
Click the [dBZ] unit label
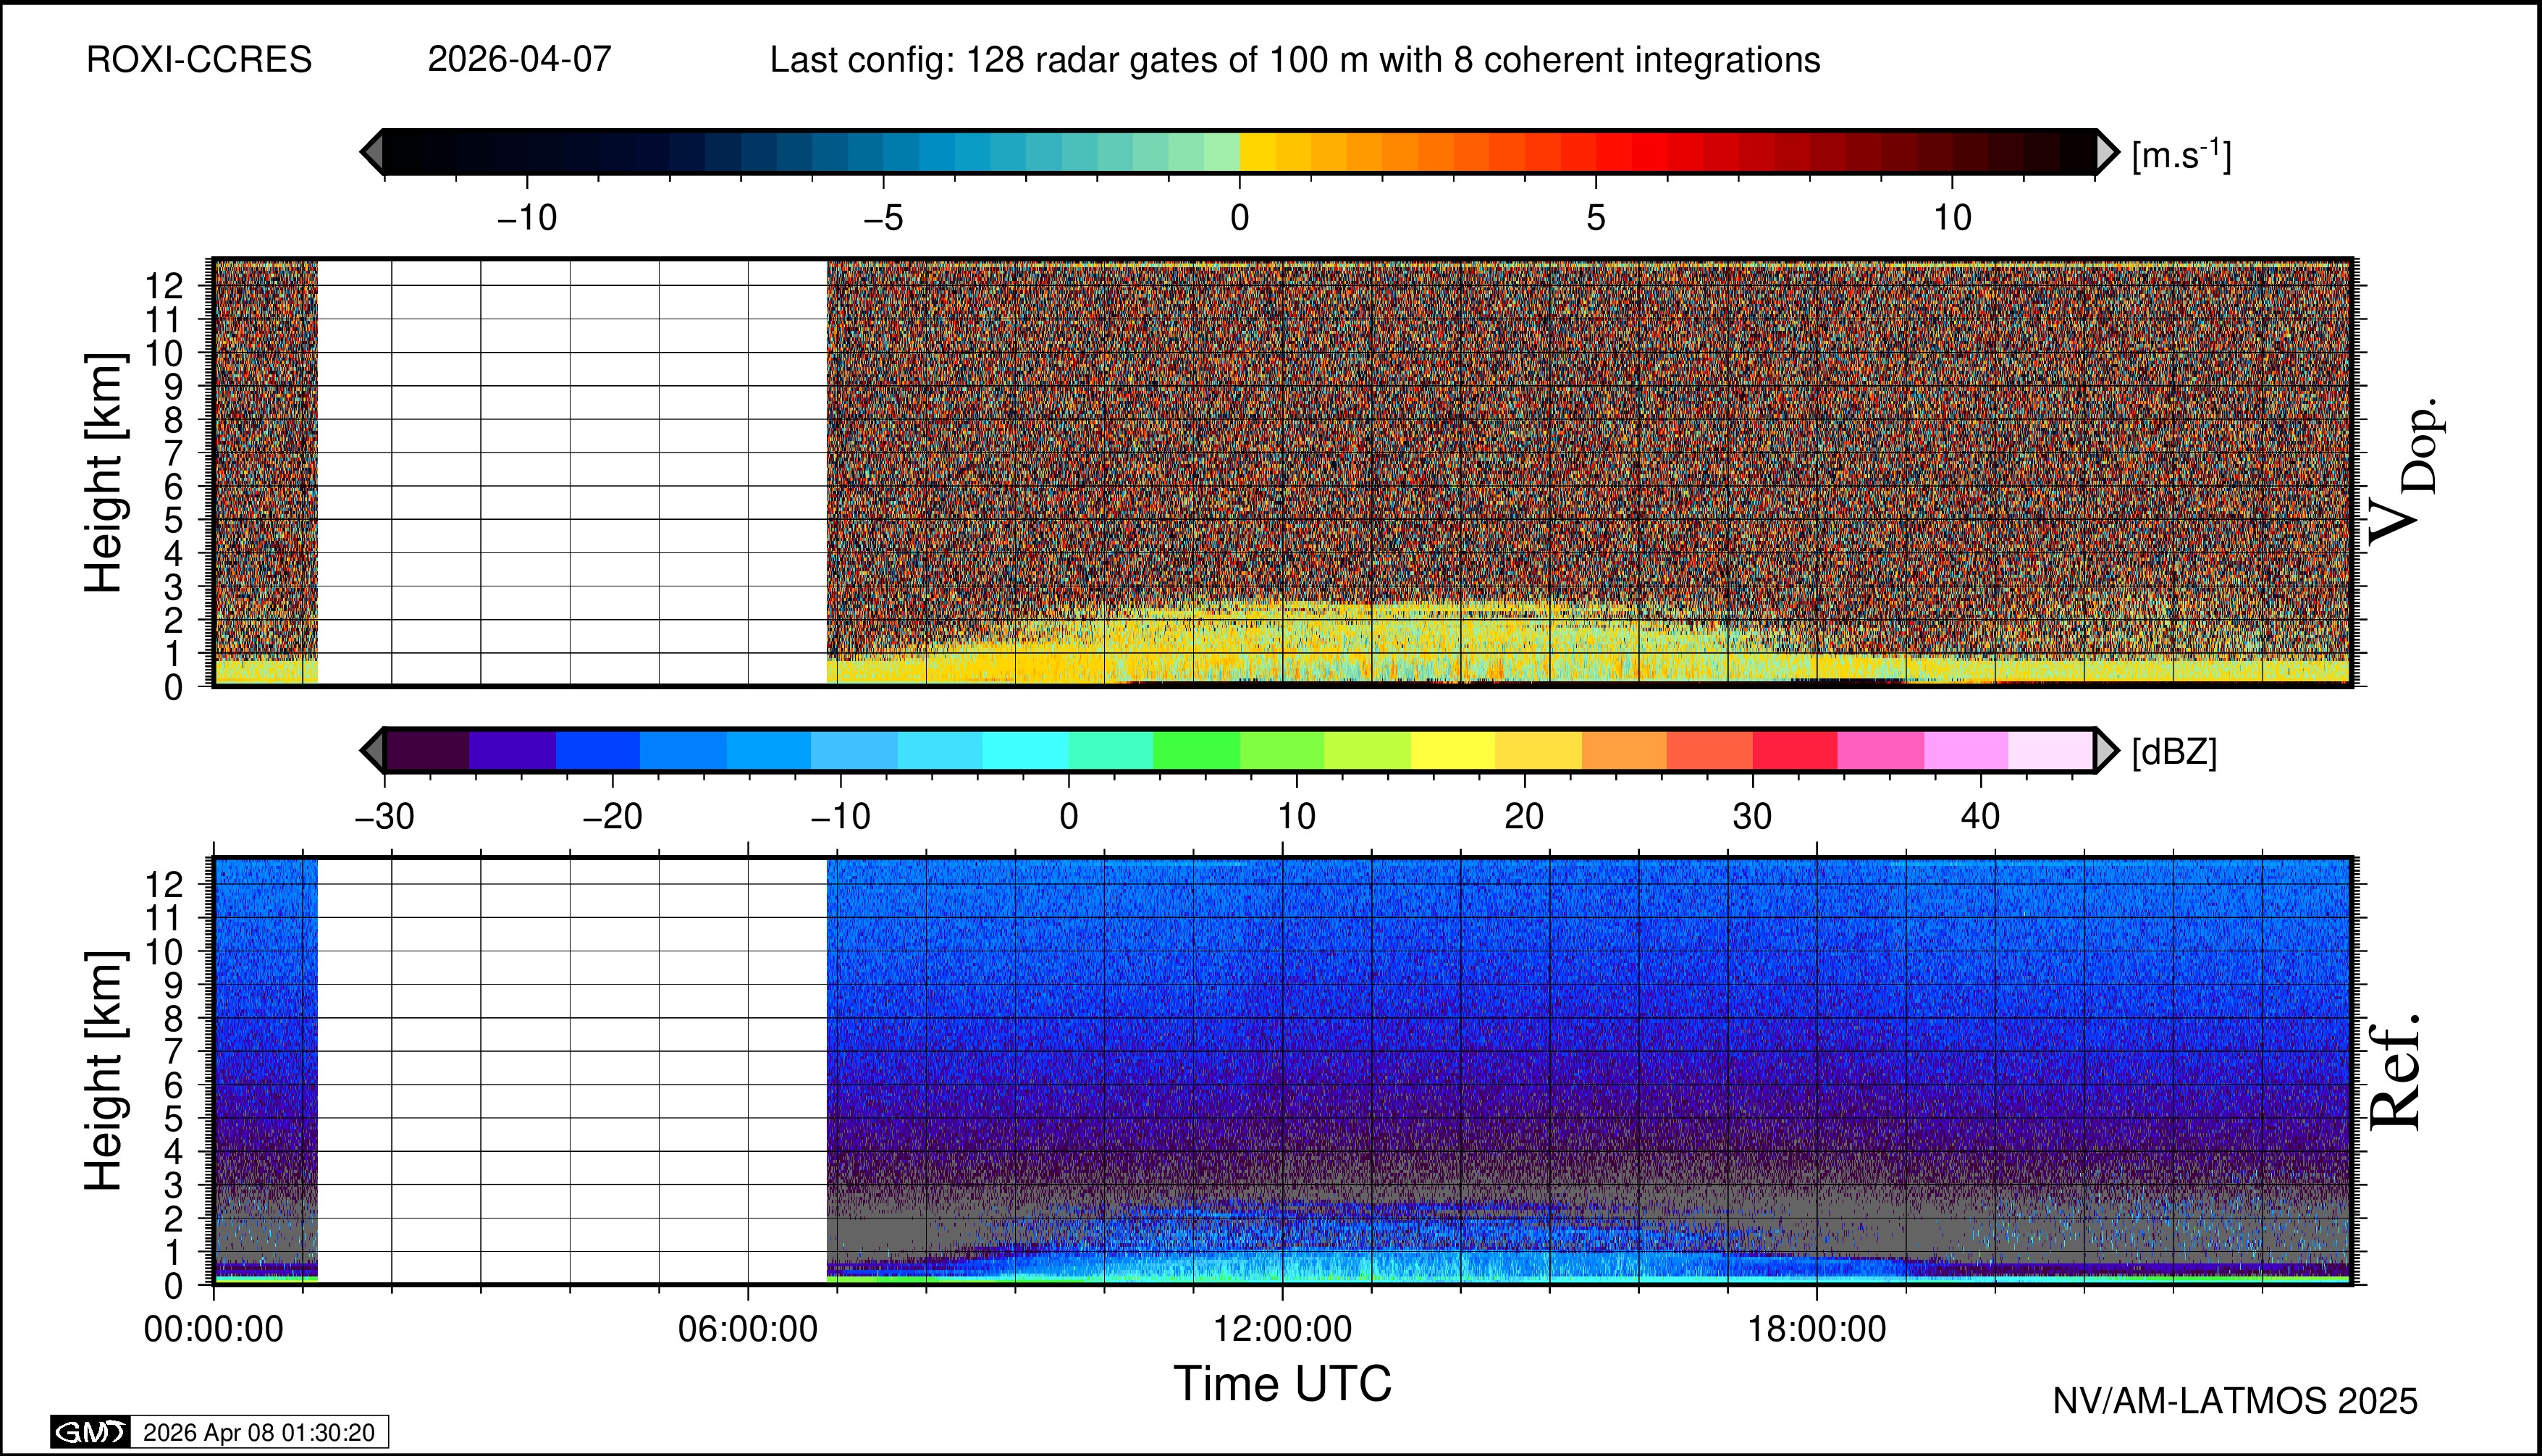(2174, 752)
